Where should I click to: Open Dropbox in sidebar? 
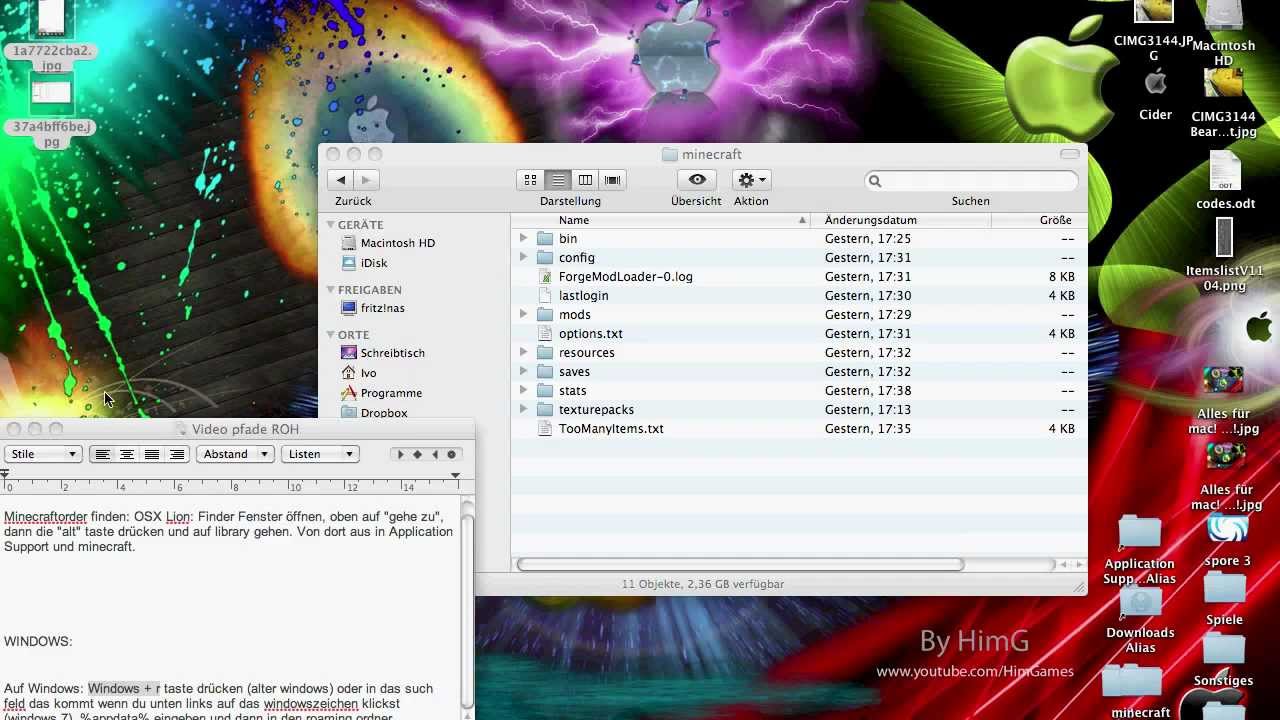coord(384,413)
